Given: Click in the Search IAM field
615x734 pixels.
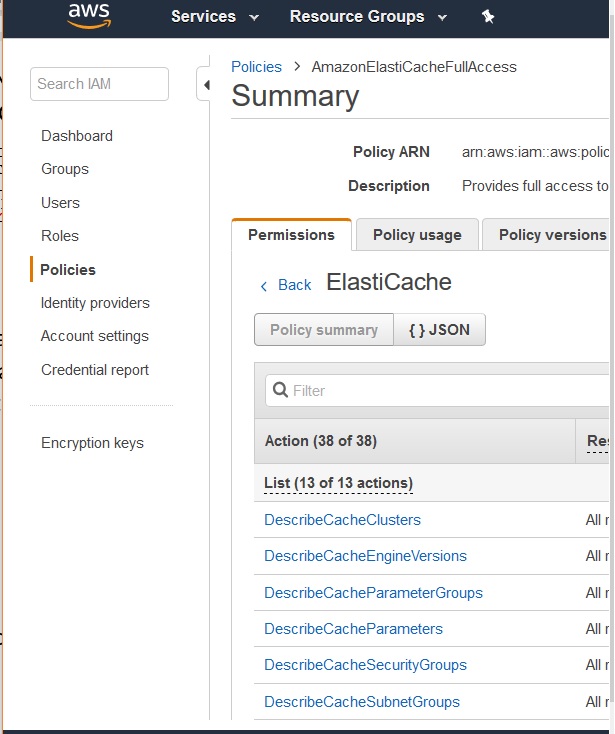Looking at the screenshot, I should click(99, 84).
